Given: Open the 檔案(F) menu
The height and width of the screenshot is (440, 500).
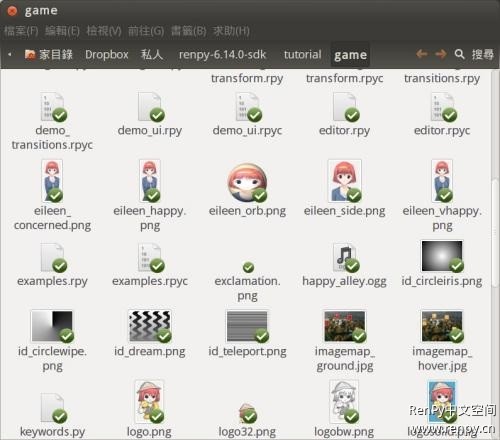Looking at the screenshot, I should pos(21,31).
